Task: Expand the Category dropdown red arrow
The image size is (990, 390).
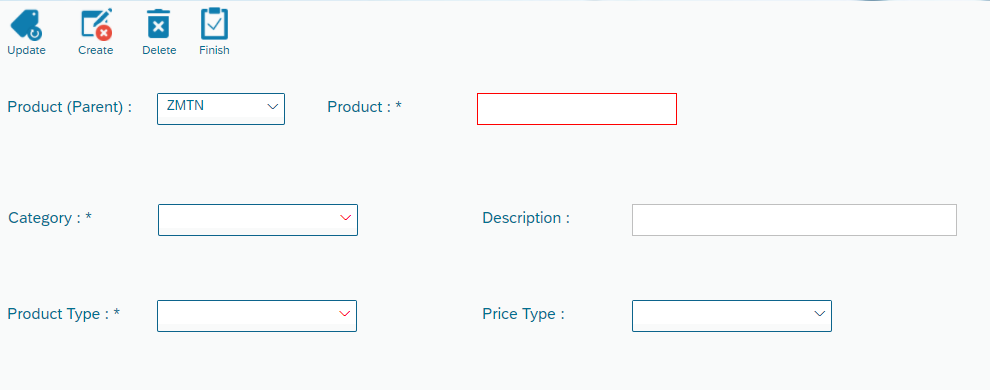Action: (345, 218)
